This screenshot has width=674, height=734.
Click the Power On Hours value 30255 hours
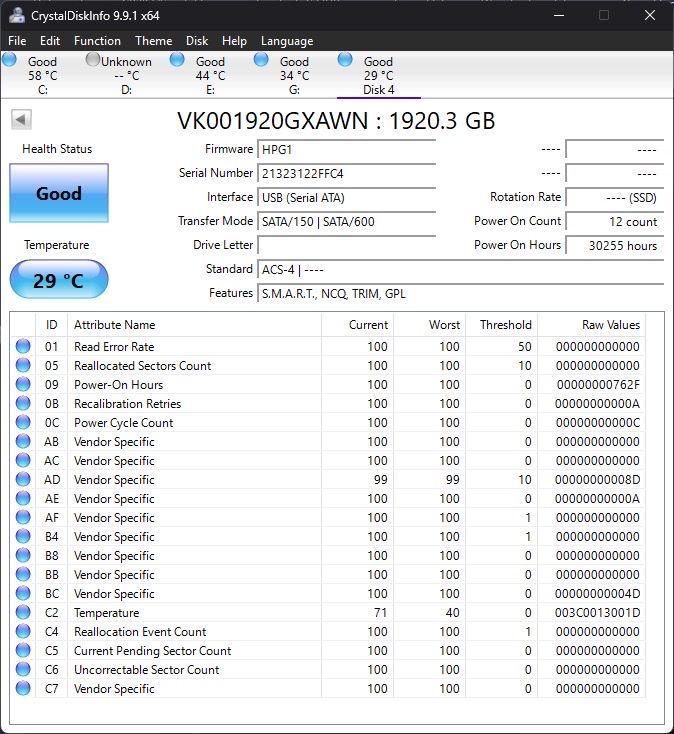615,245
